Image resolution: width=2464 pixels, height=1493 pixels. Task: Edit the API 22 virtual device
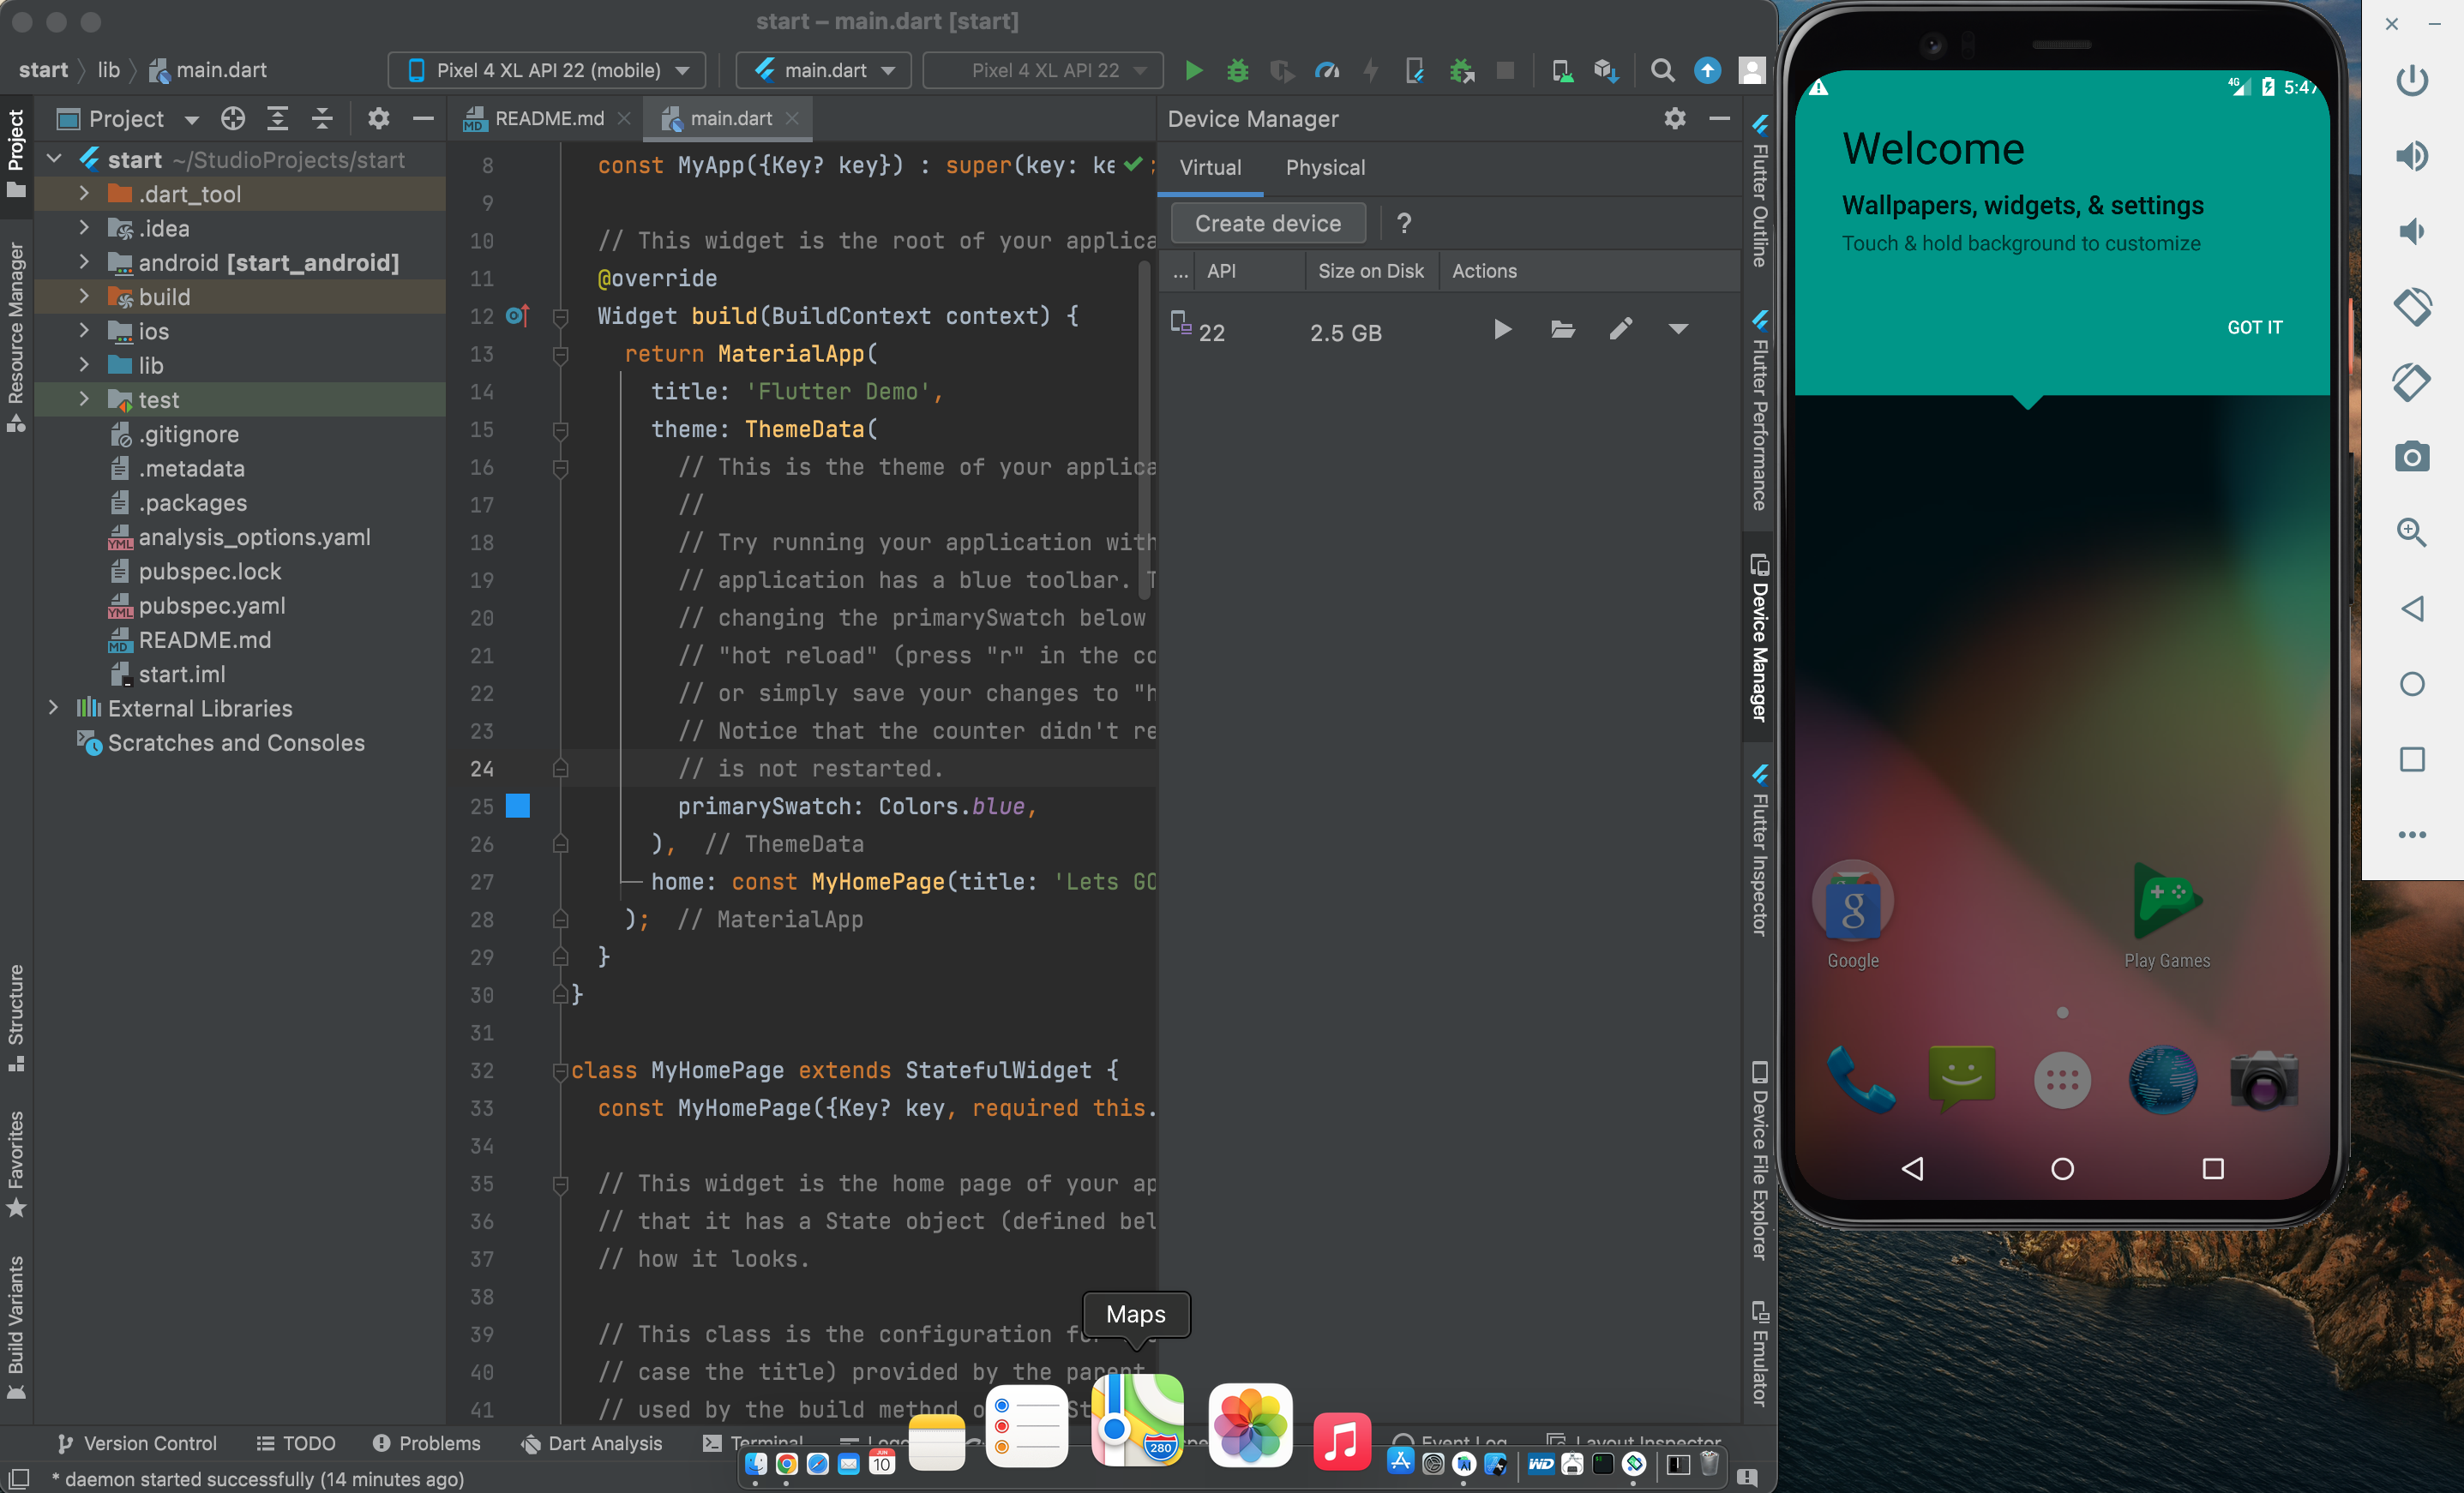1621,330
